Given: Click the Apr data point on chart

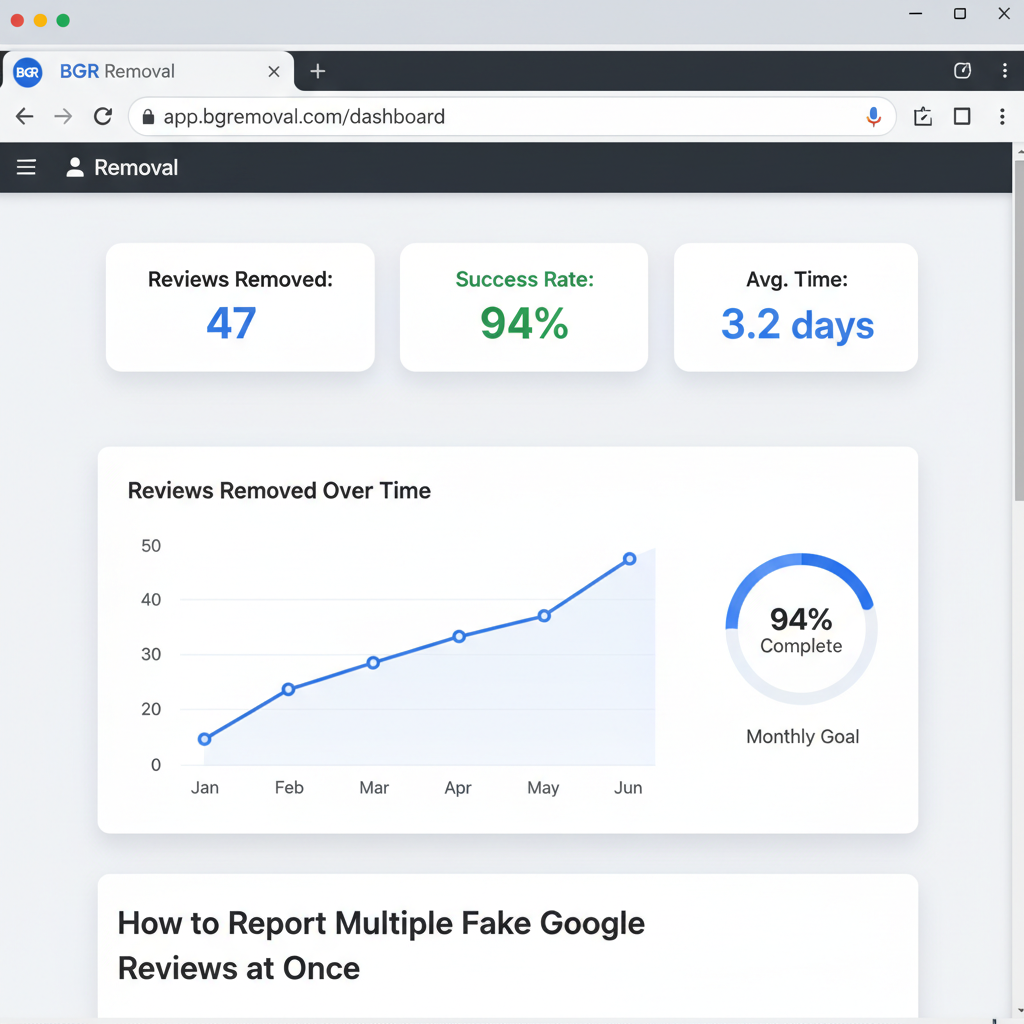Looking at the screenshot, I should pyautogui.click(x=459, y=636).
